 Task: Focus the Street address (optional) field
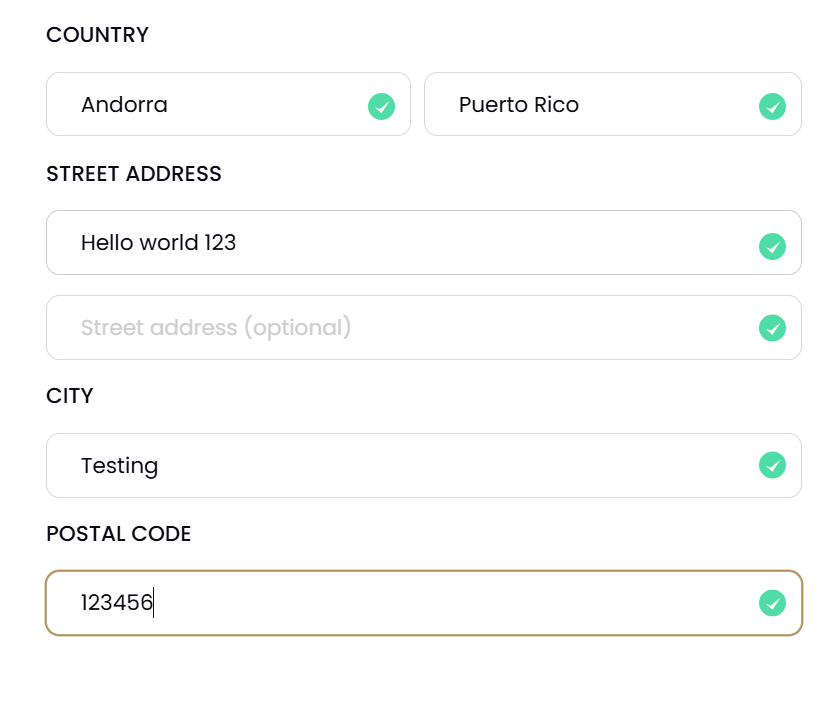coord(424,328)
